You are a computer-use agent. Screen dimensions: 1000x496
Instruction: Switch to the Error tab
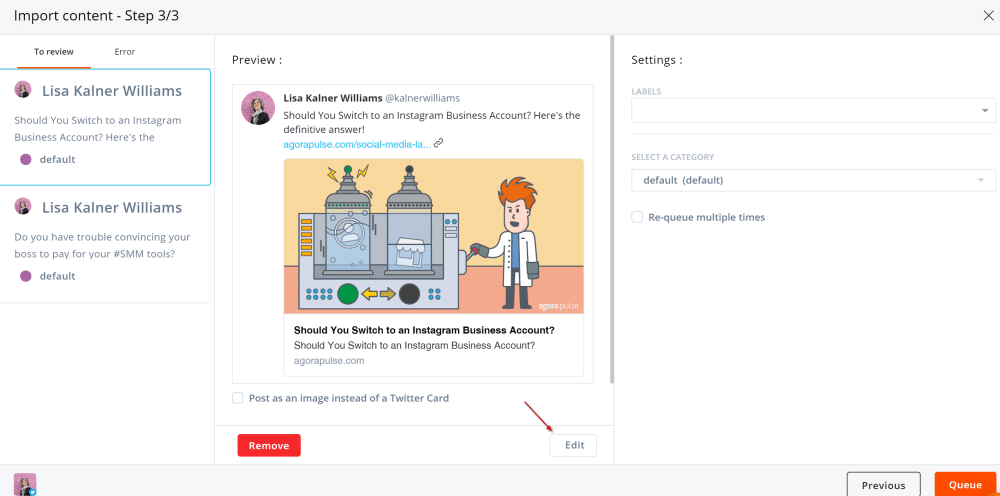tap(124, 52)
